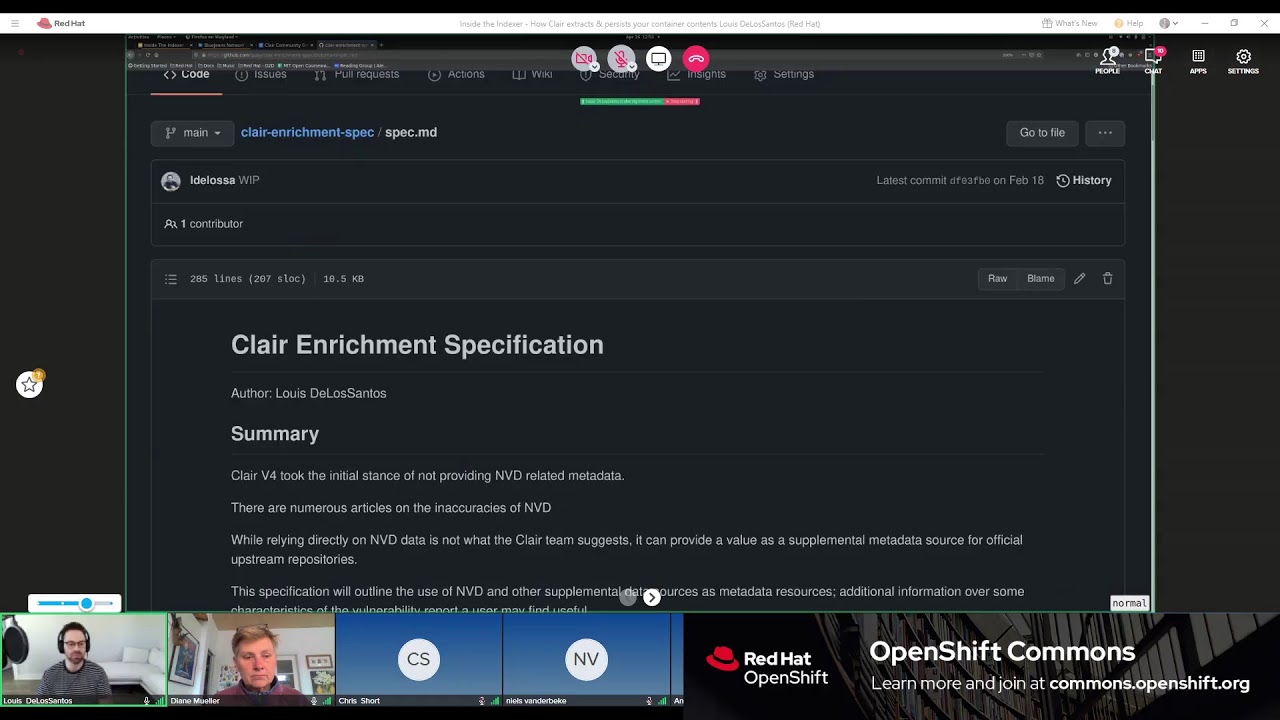Viewport: 1280px width, 720px height.
Task: Open meeting Settings gear
Action: [1243, 61]
